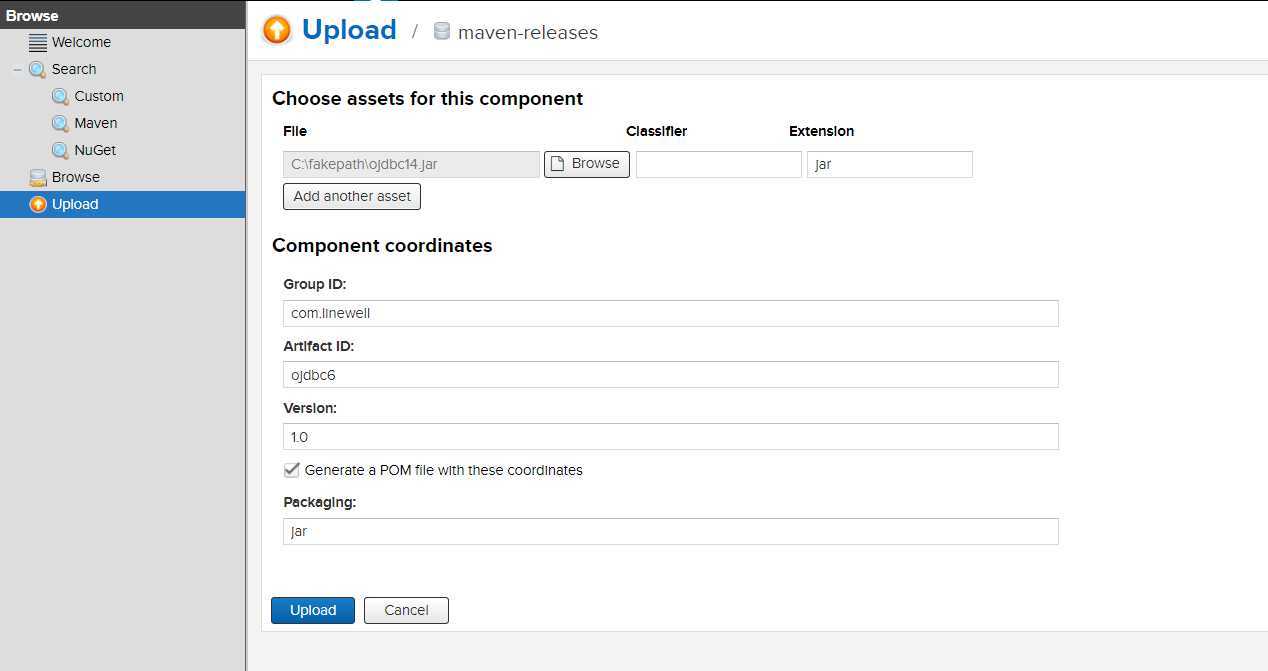Select the Upload item in sidebar
The image size is (1268, 671).
[75, 204]
